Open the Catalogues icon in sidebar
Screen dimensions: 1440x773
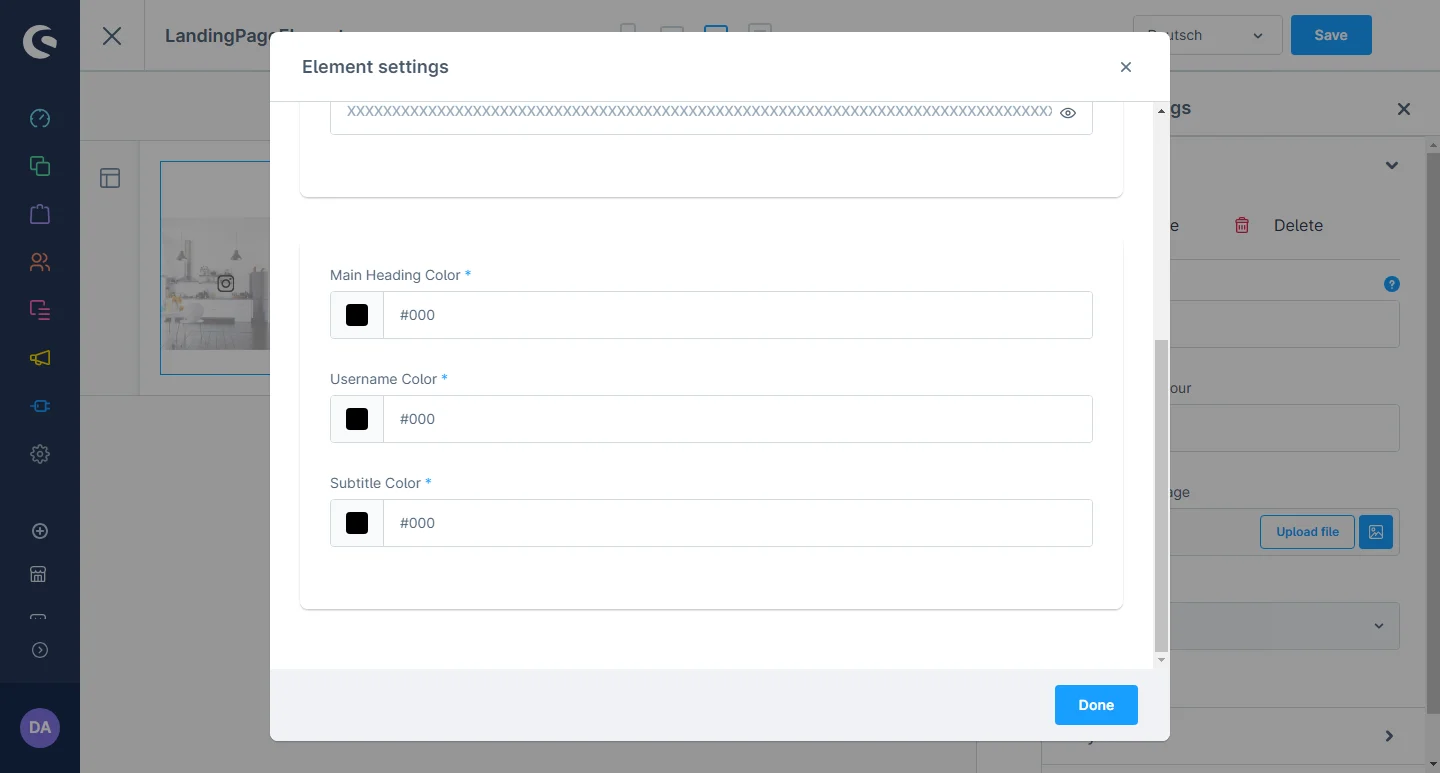coord(40,166)
